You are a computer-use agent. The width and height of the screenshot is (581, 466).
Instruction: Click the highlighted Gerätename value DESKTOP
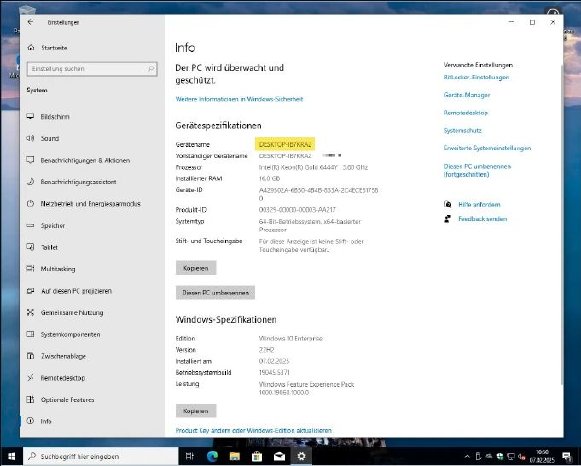[x=285, y=144]
